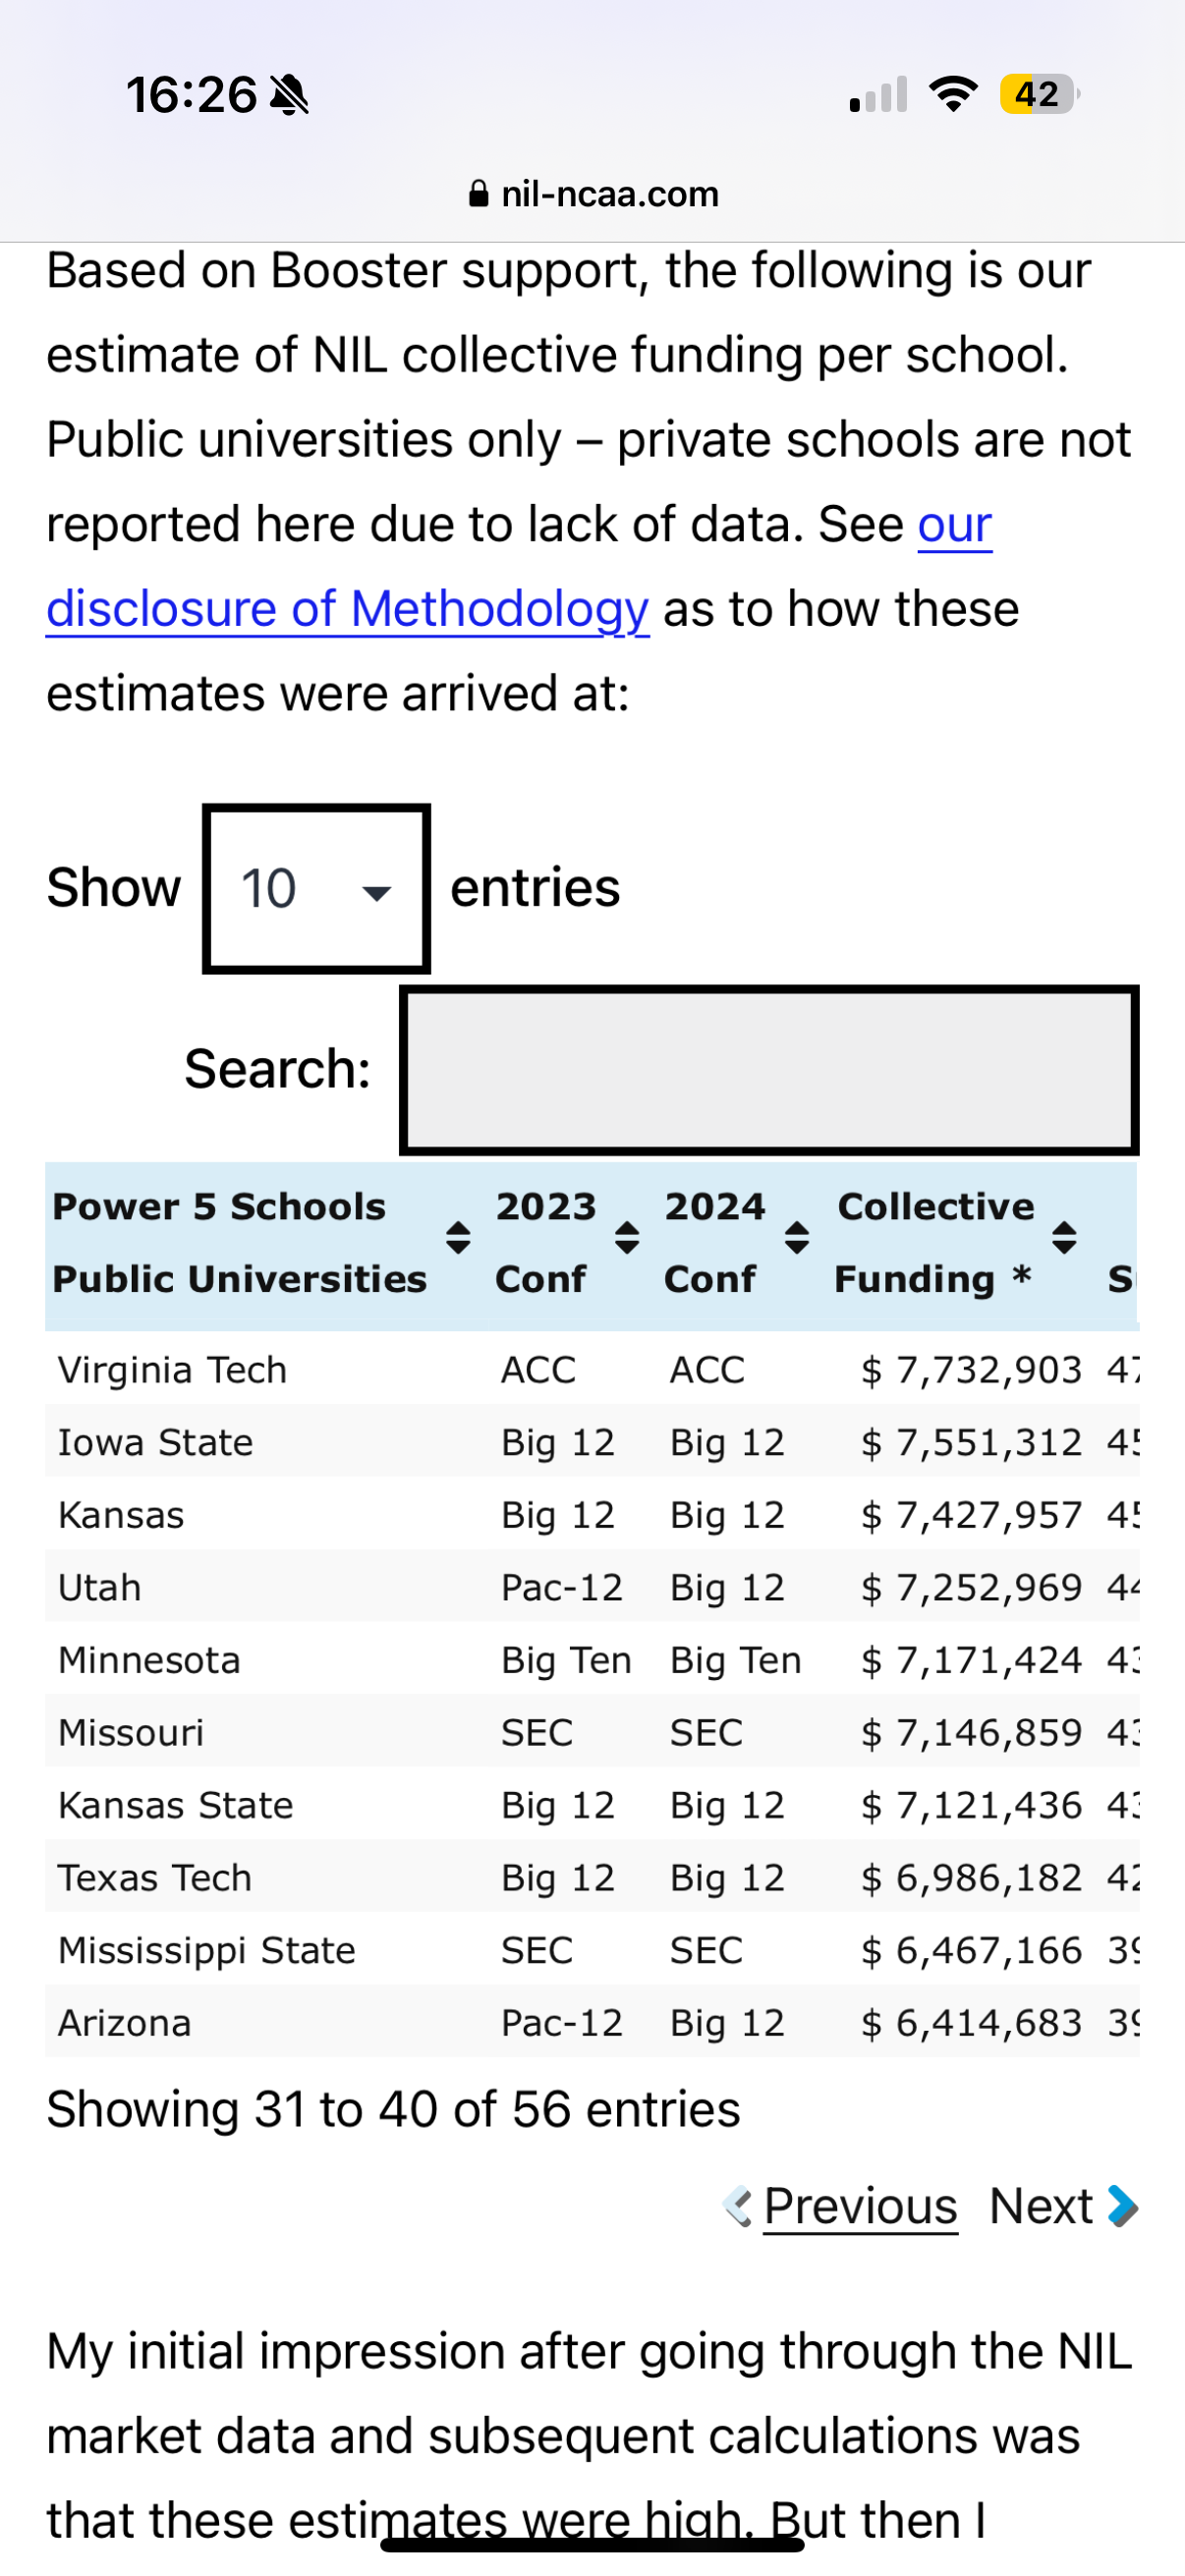
Task: Sort table by 2023 Conf column
Action: click(627, 1238)
